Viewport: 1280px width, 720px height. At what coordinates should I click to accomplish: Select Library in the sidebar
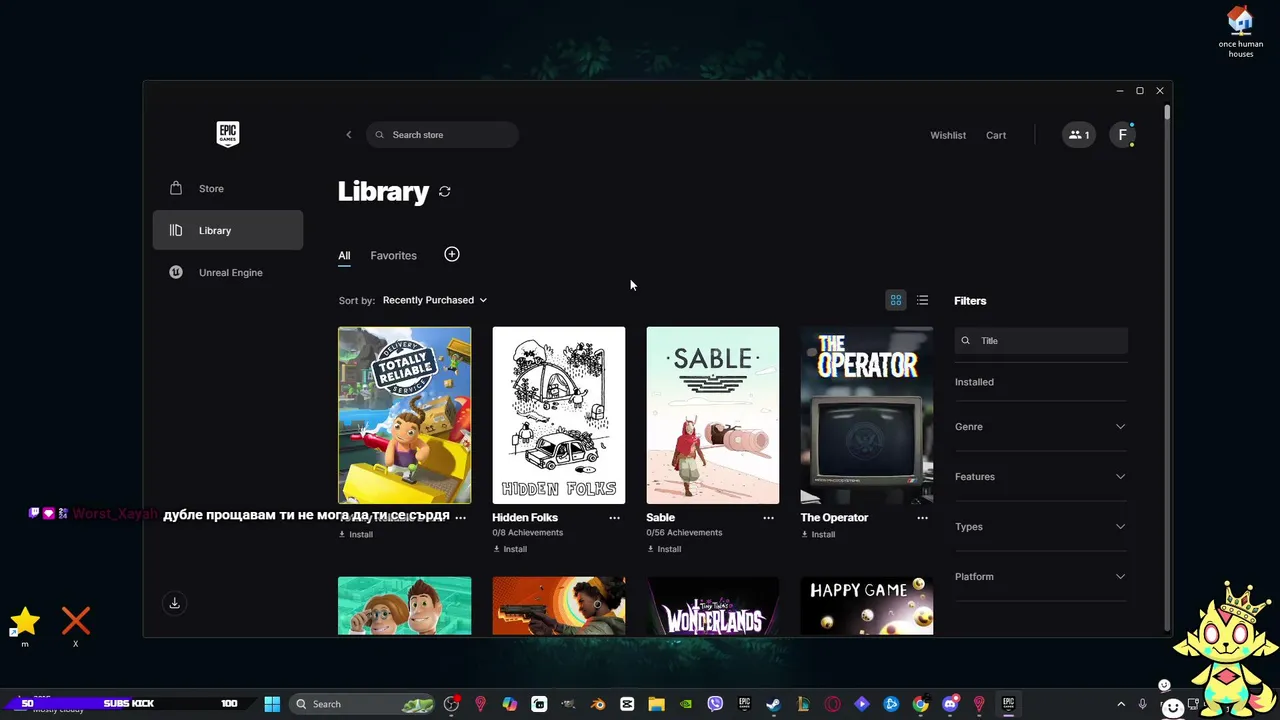228,230
